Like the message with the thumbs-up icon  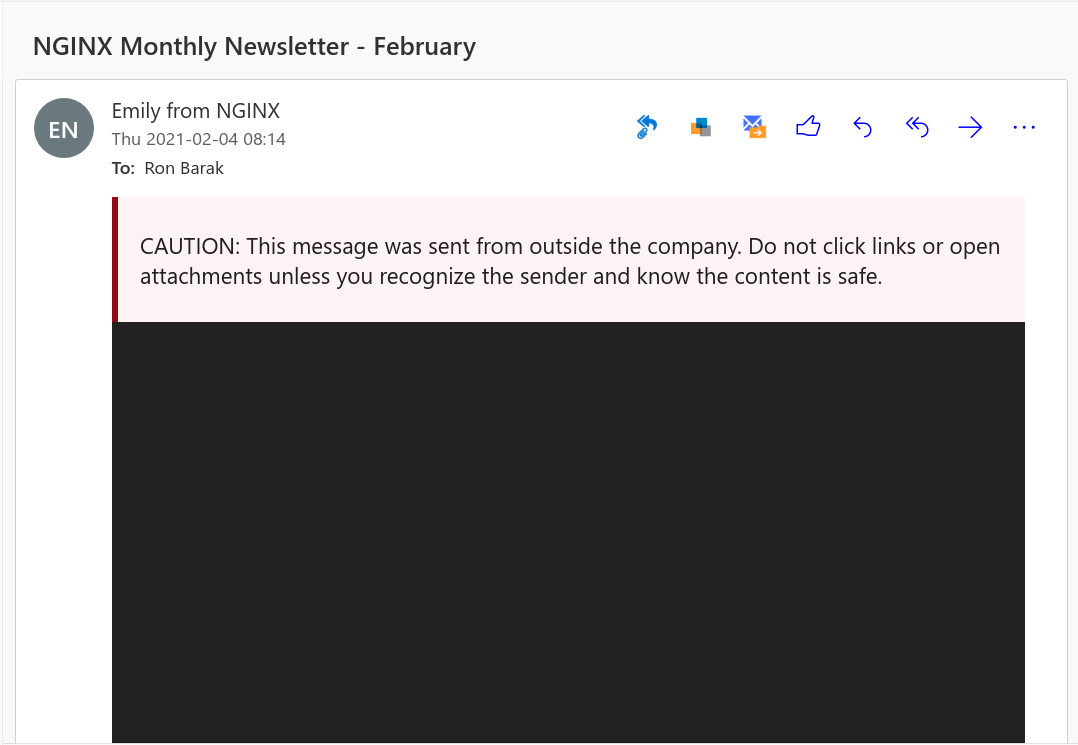(808, 127)
